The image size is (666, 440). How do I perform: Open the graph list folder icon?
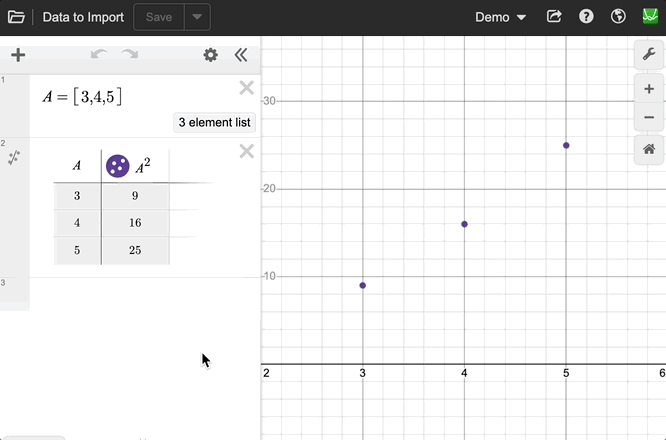(x=16, y=17)
